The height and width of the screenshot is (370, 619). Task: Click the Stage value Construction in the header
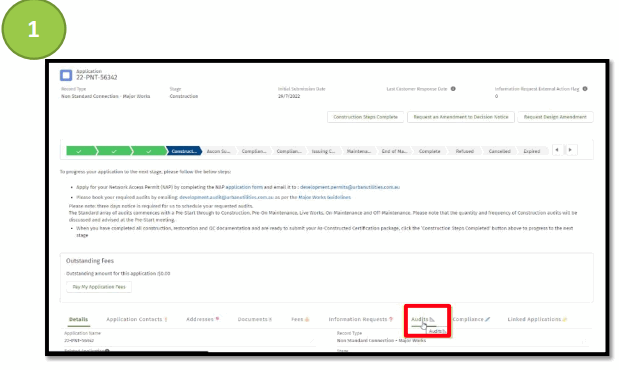pyautogui.click(x=184, y=96)
